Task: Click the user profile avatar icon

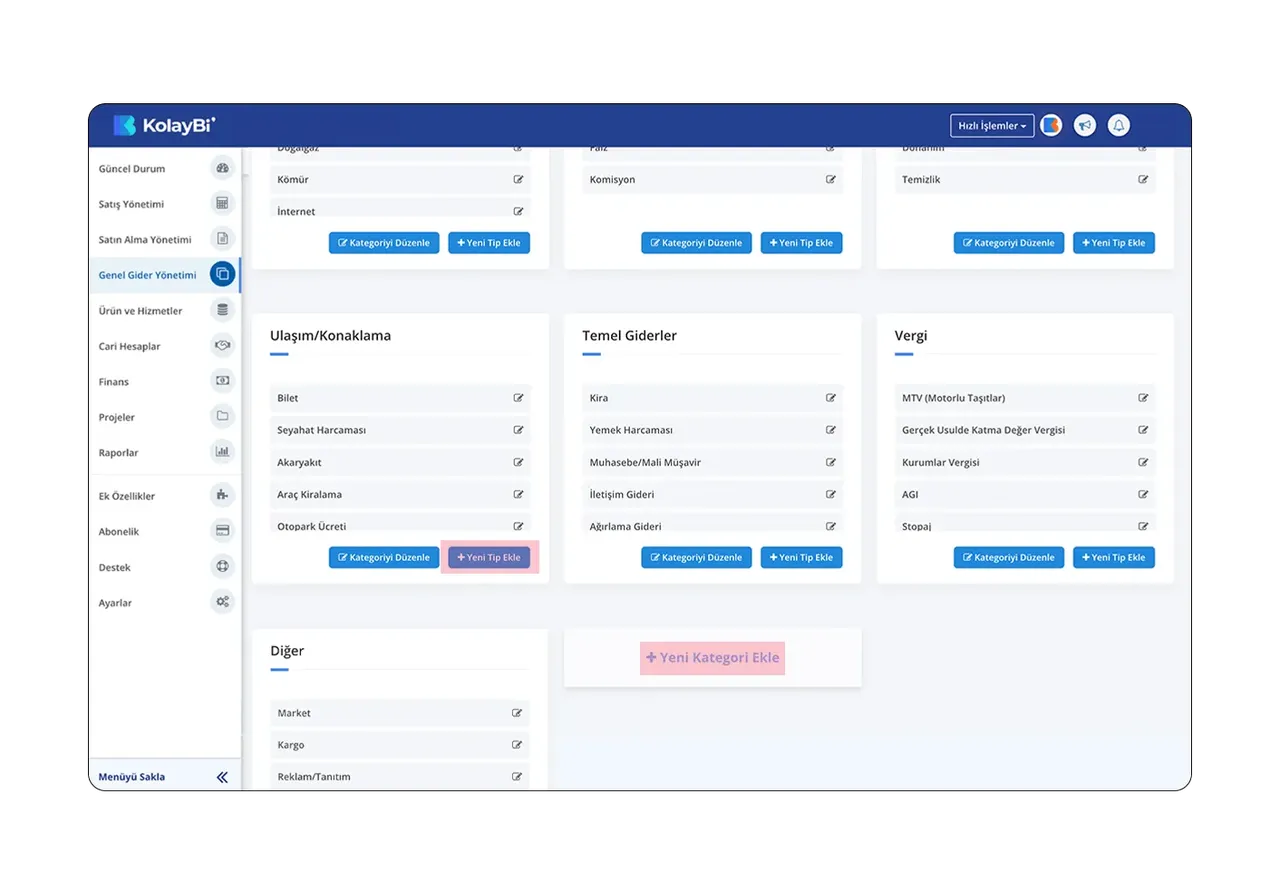Action: [x=1050, y=125]
